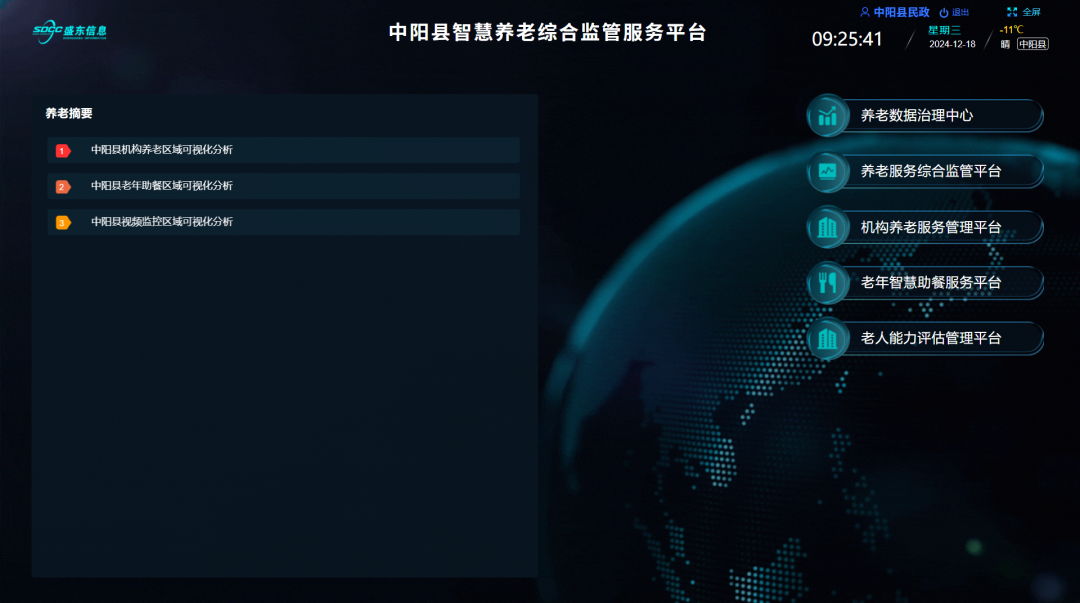Click the power icon beside 退出

click(944, 12)
